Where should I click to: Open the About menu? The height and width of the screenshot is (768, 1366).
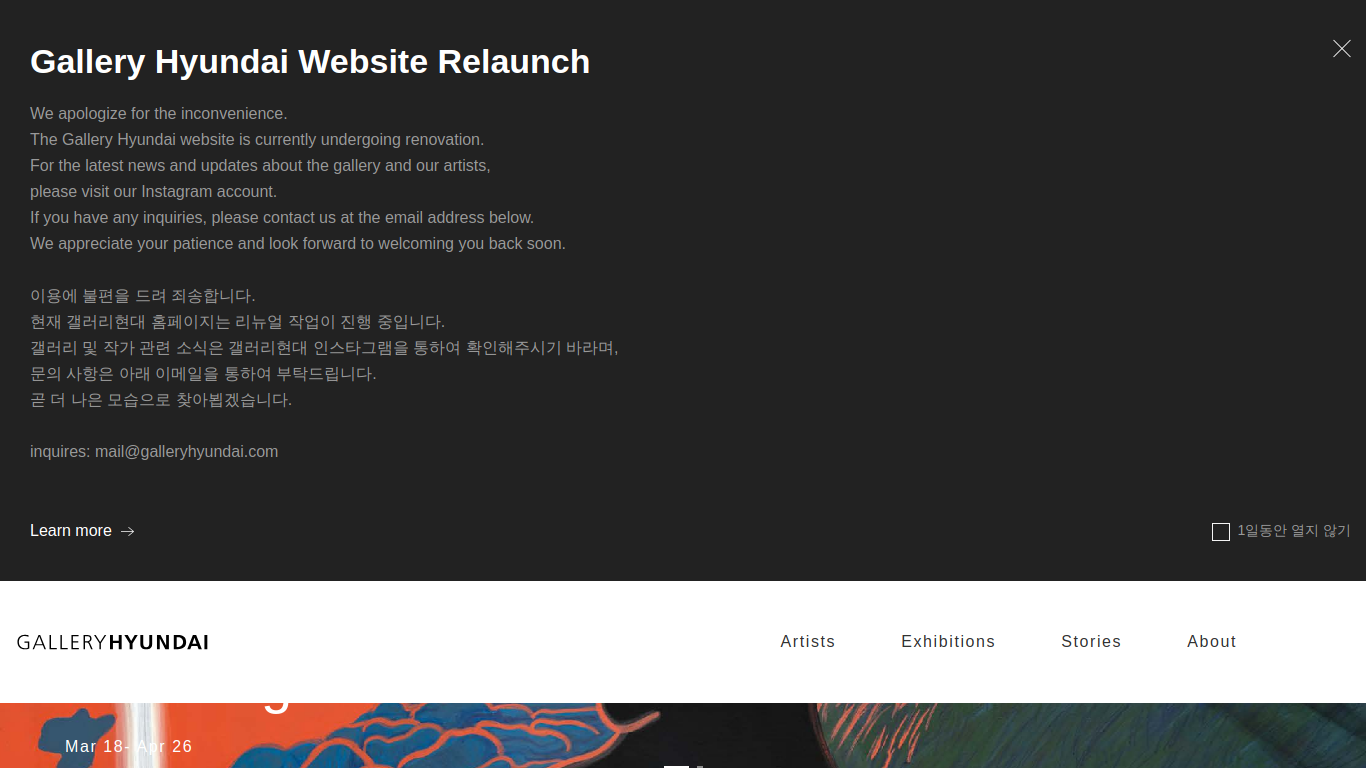[1212, 642]
